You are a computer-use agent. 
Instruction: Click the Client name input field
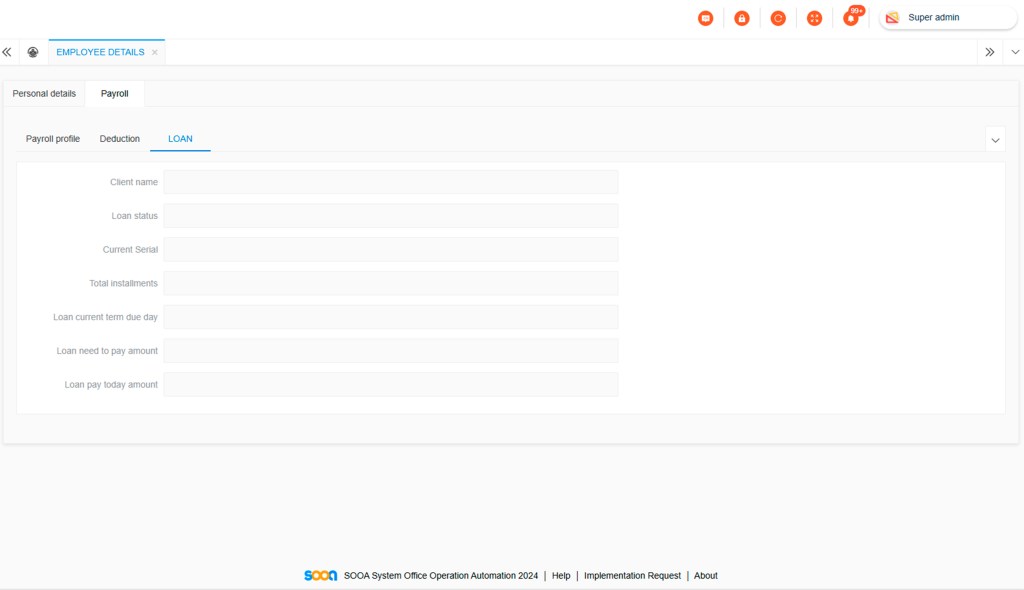tap(390, 182)
